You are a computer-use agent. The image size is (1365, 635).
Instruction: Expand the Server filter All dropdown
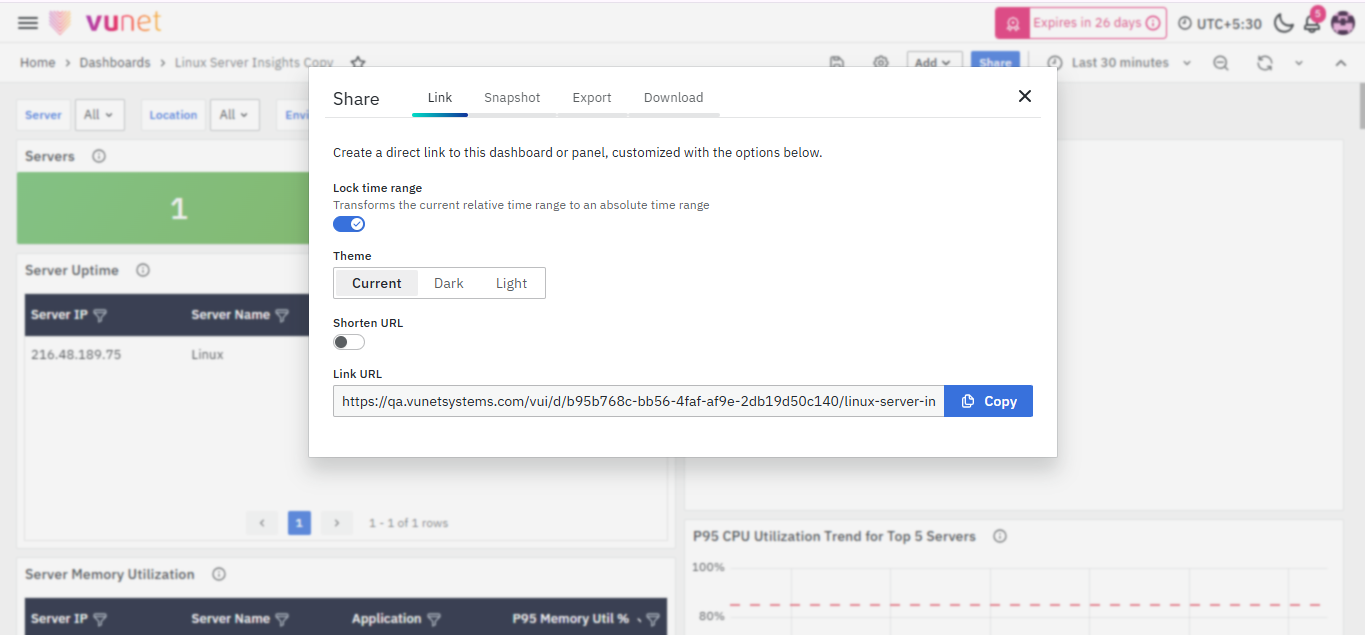pos(98,115)
